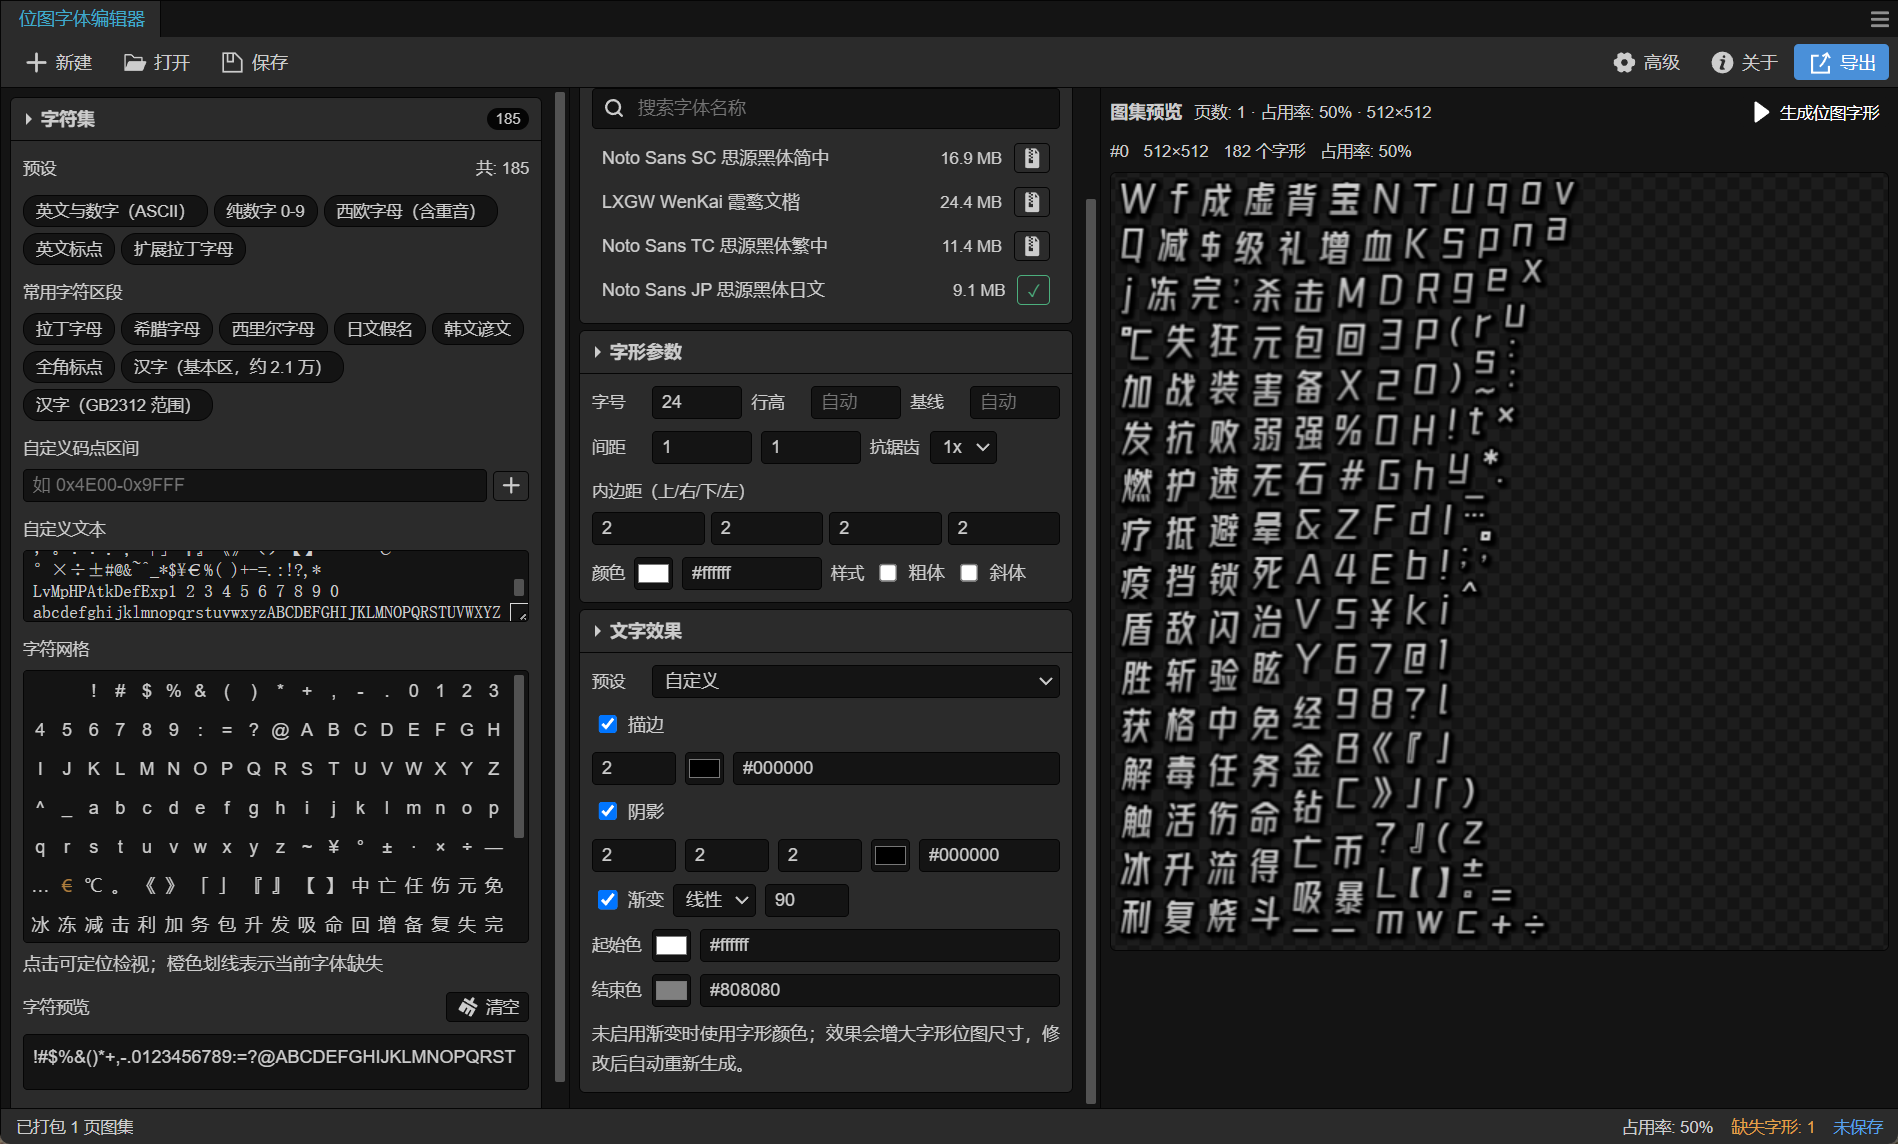The image size is (1898, 1144).
Task: Select the 希腊字母 character block
Action: [x=167, y=329]
